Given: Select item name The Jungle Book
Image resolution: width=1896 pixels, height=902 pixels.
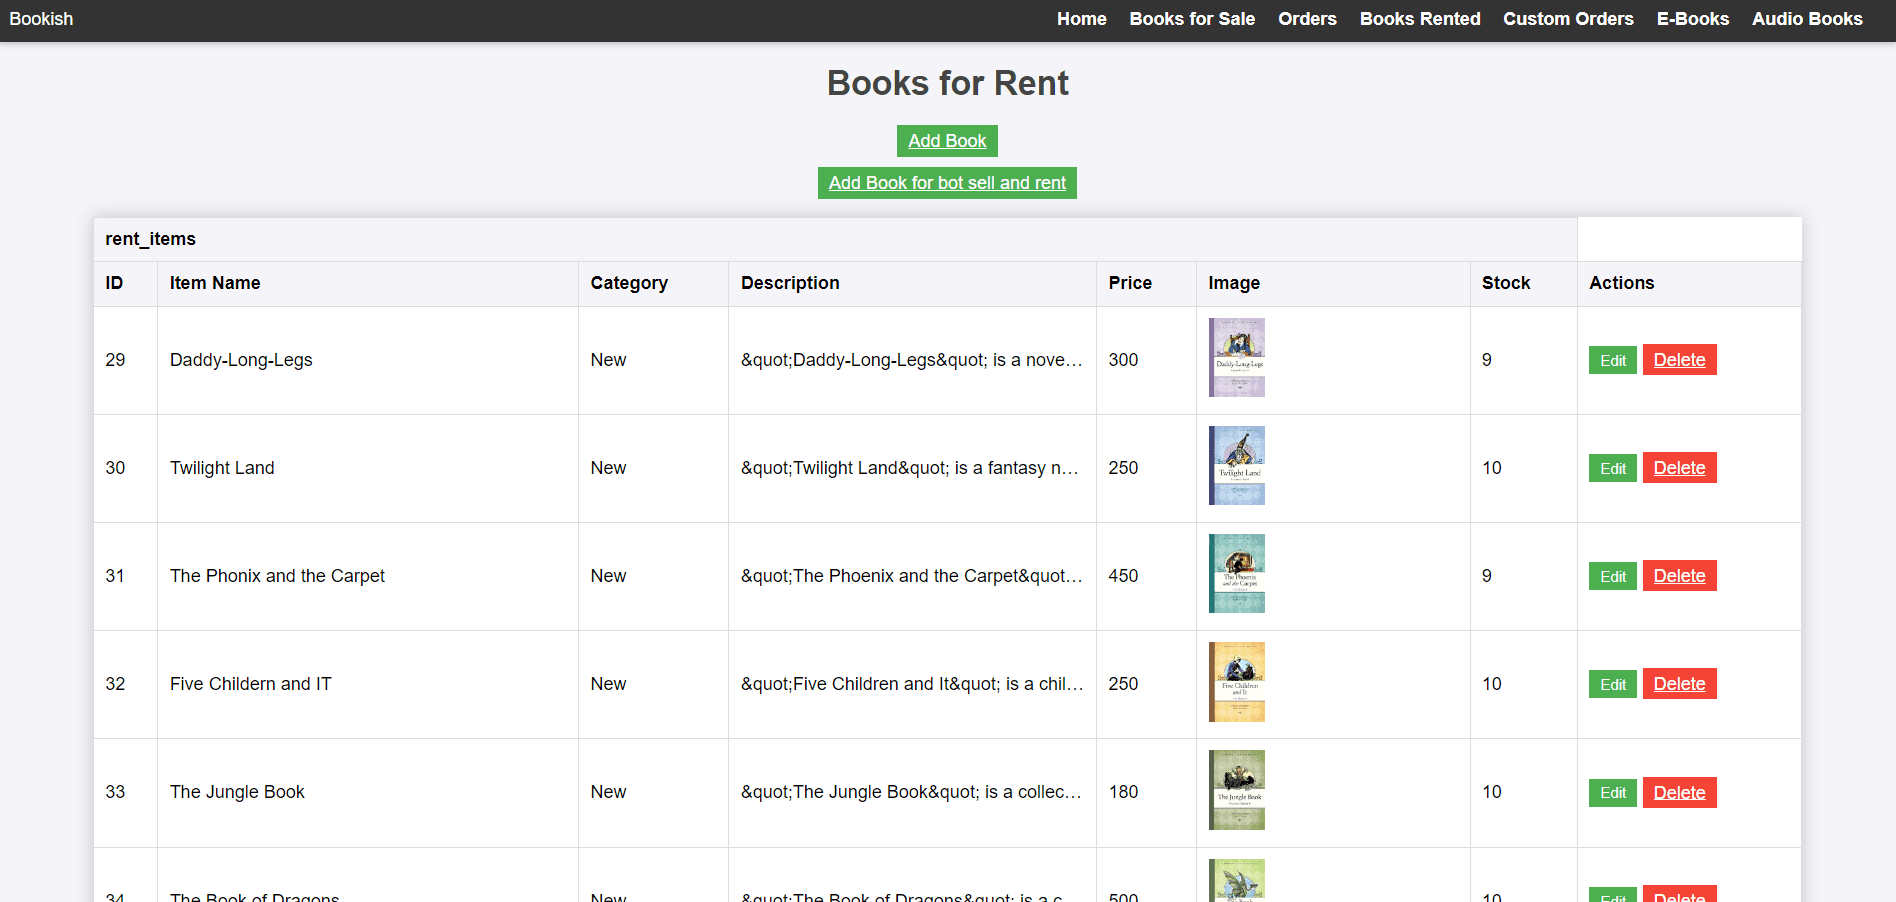Looking at the screenshot, I should (x=237, y=792).
